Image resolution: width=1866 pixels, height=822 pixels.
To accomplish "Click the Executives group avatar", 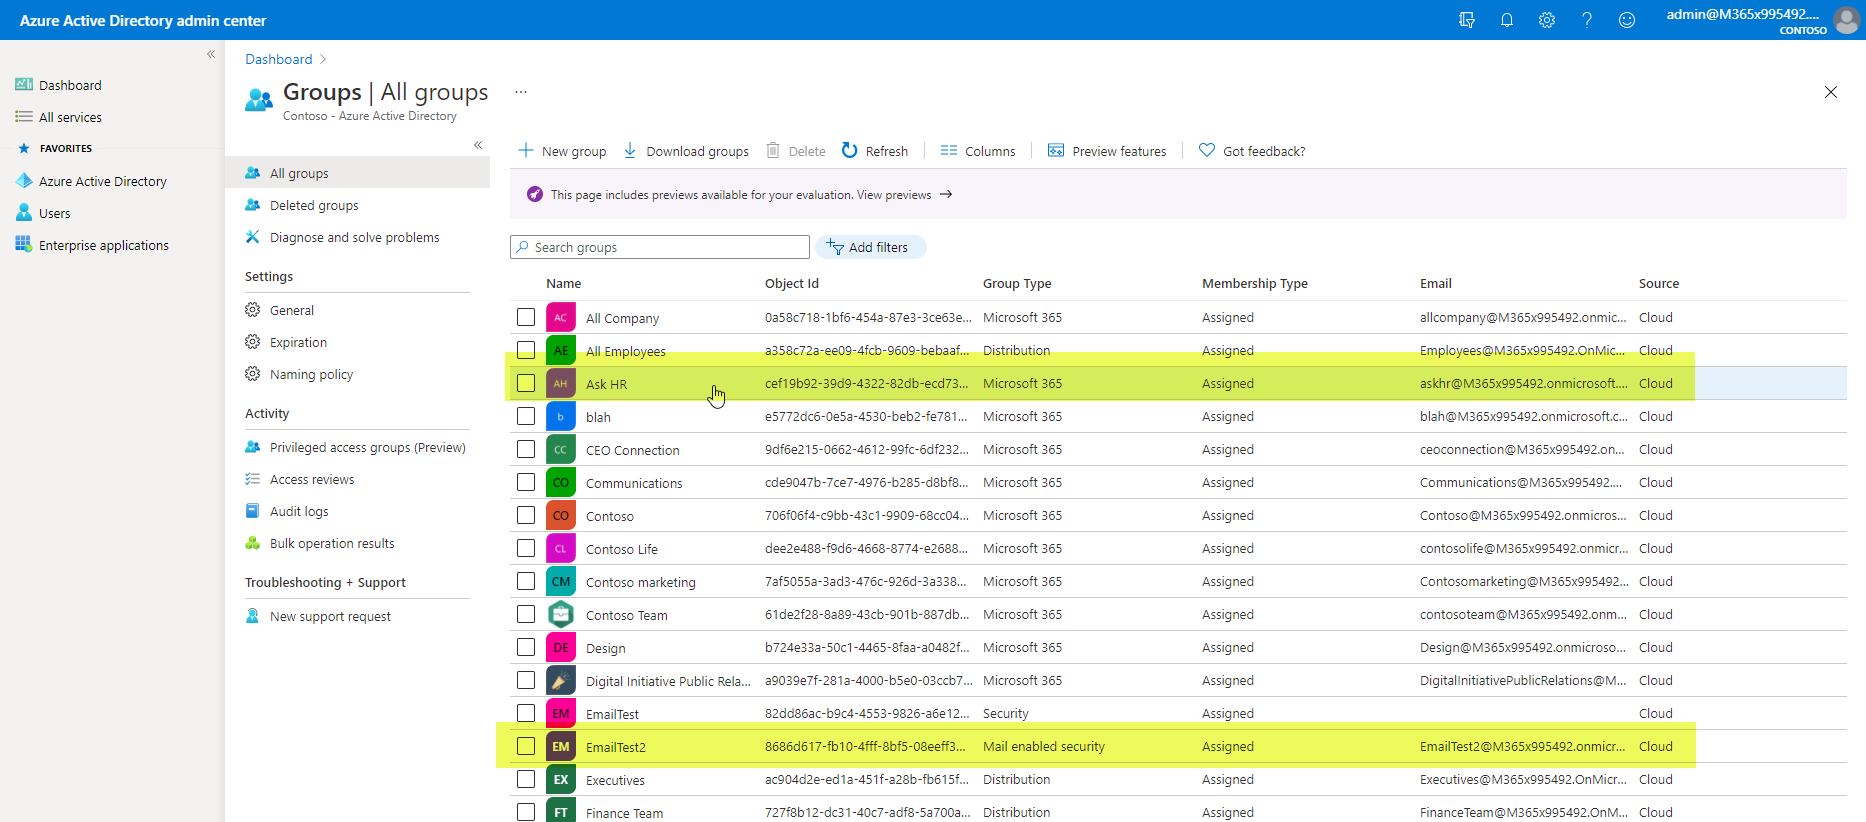I will tap(561, 780).
